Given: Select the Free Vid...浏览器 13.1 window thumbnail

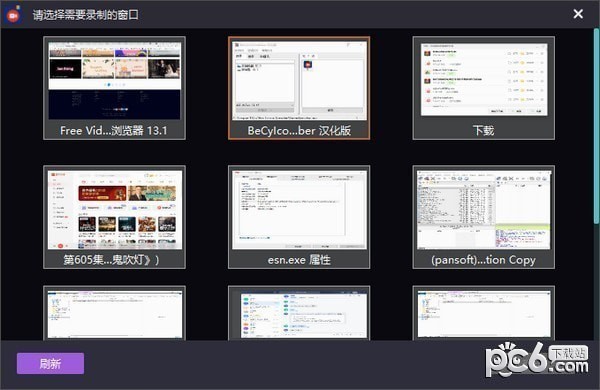Looking at the screenshot, I should [114, 88].
